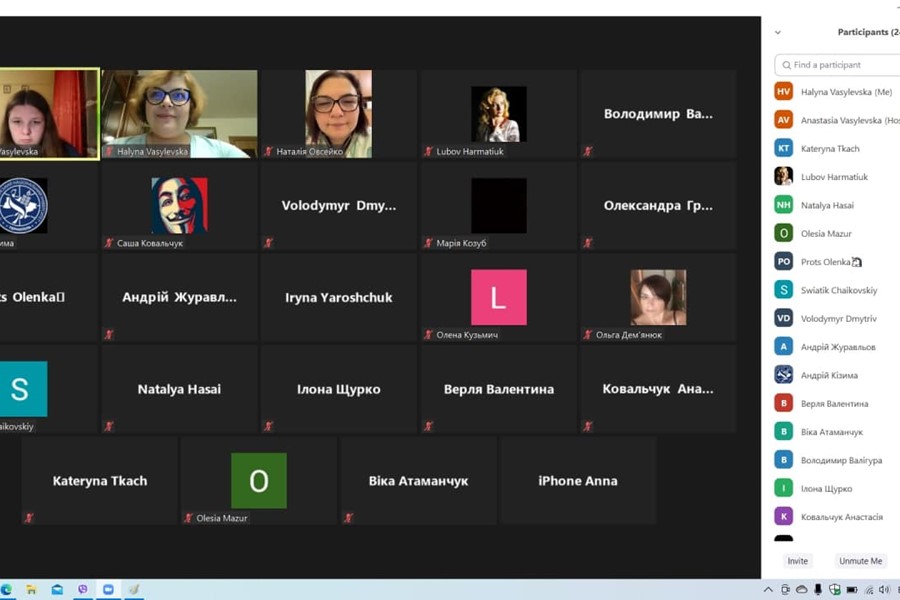This screenshot has width=900, height=600.
Task: Click muted mic icon on Natalya Hasai tile
Action: click(x=109, y=426)
